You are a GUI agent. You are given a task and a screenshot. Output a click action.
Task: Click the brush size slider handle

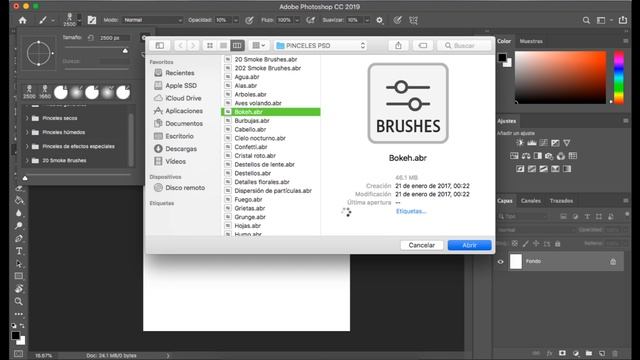(x=125, y=51)
